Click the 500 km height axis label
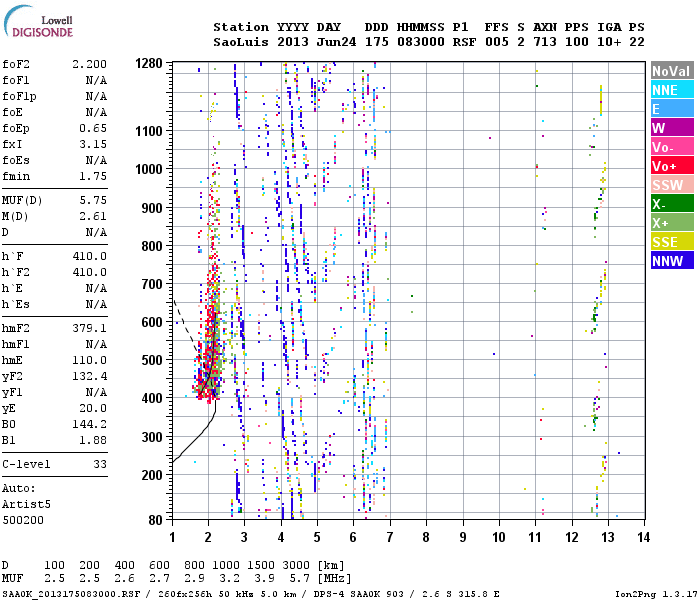This screenshot has width=700, height=600. (x=152, y=360)
